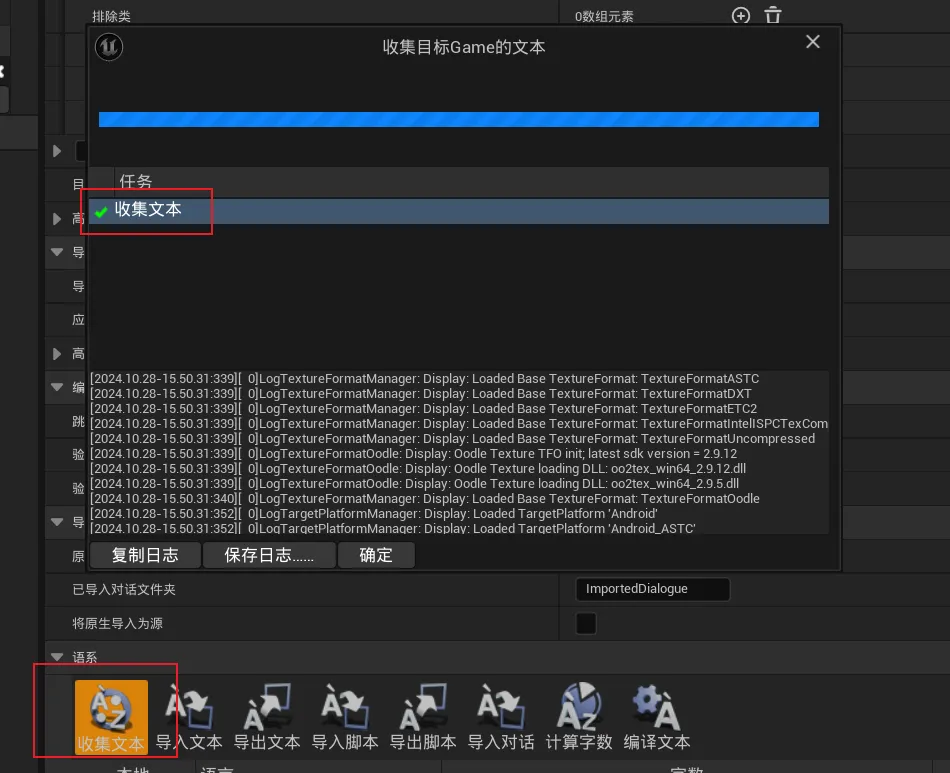This screenshot has width=950, height=773.
Task: Click the 导出脚本 export script icon
Action: [x=422, y=715]
